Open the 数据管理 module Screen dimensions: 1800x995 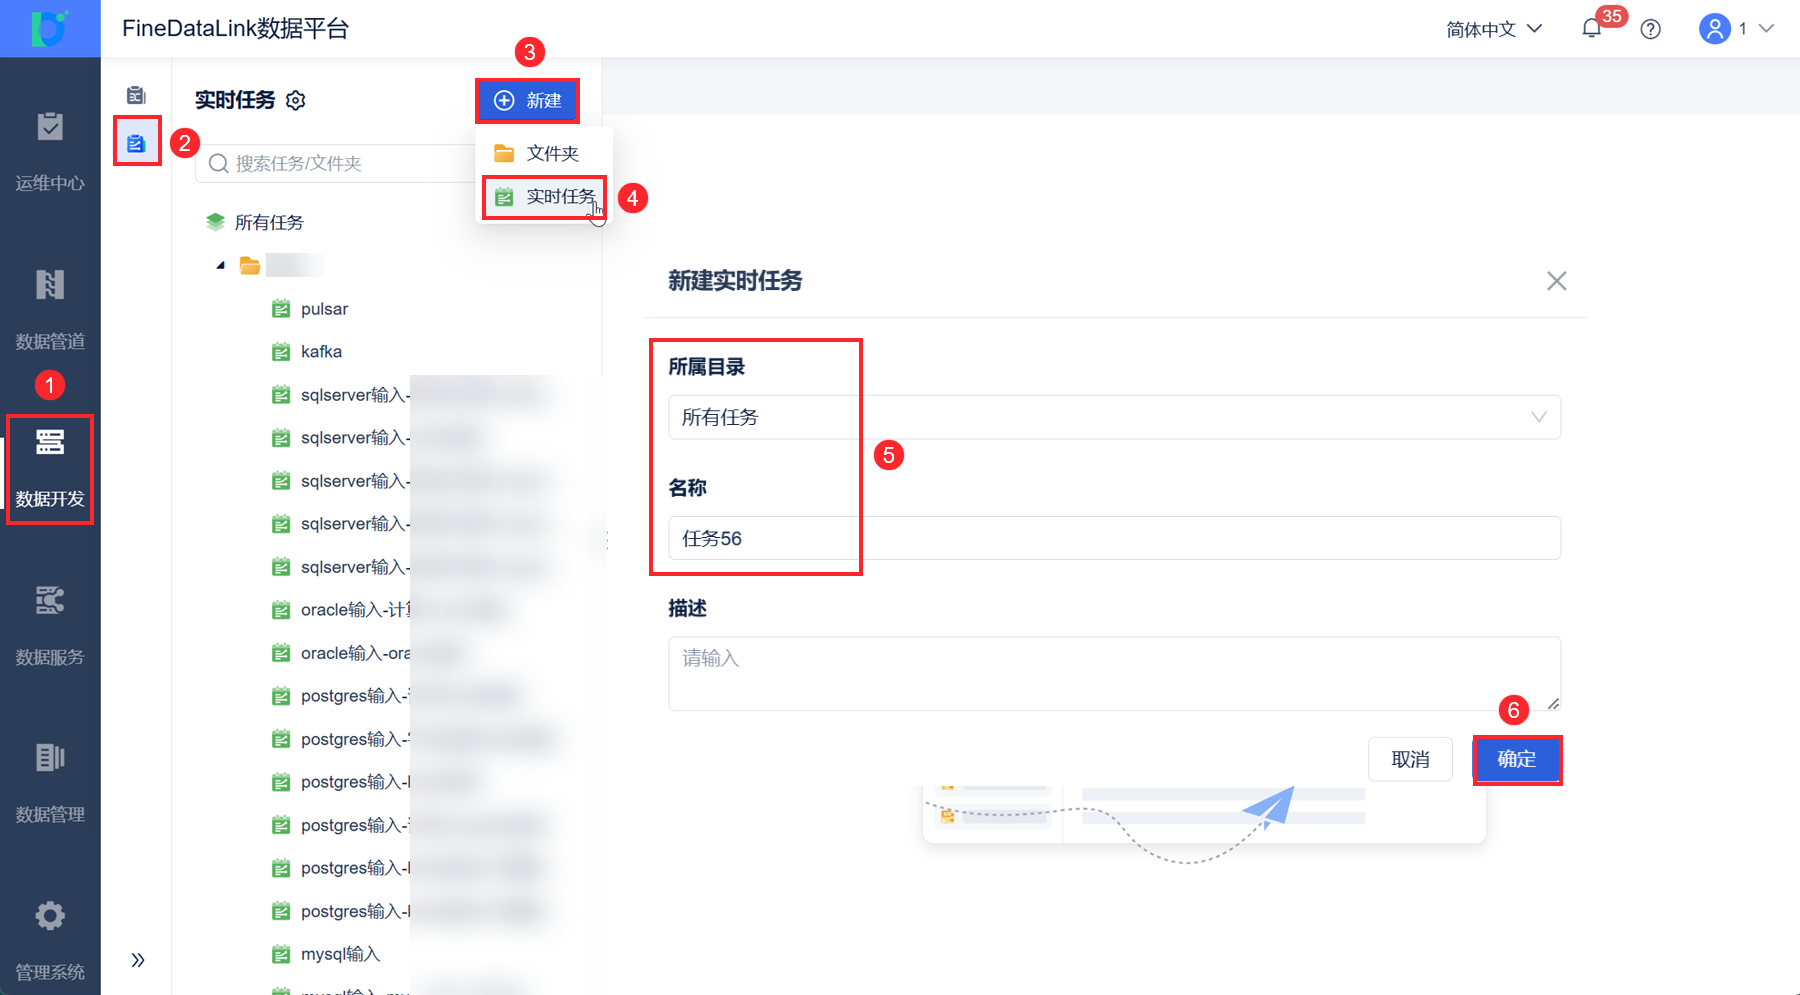[x=50, y=783]
